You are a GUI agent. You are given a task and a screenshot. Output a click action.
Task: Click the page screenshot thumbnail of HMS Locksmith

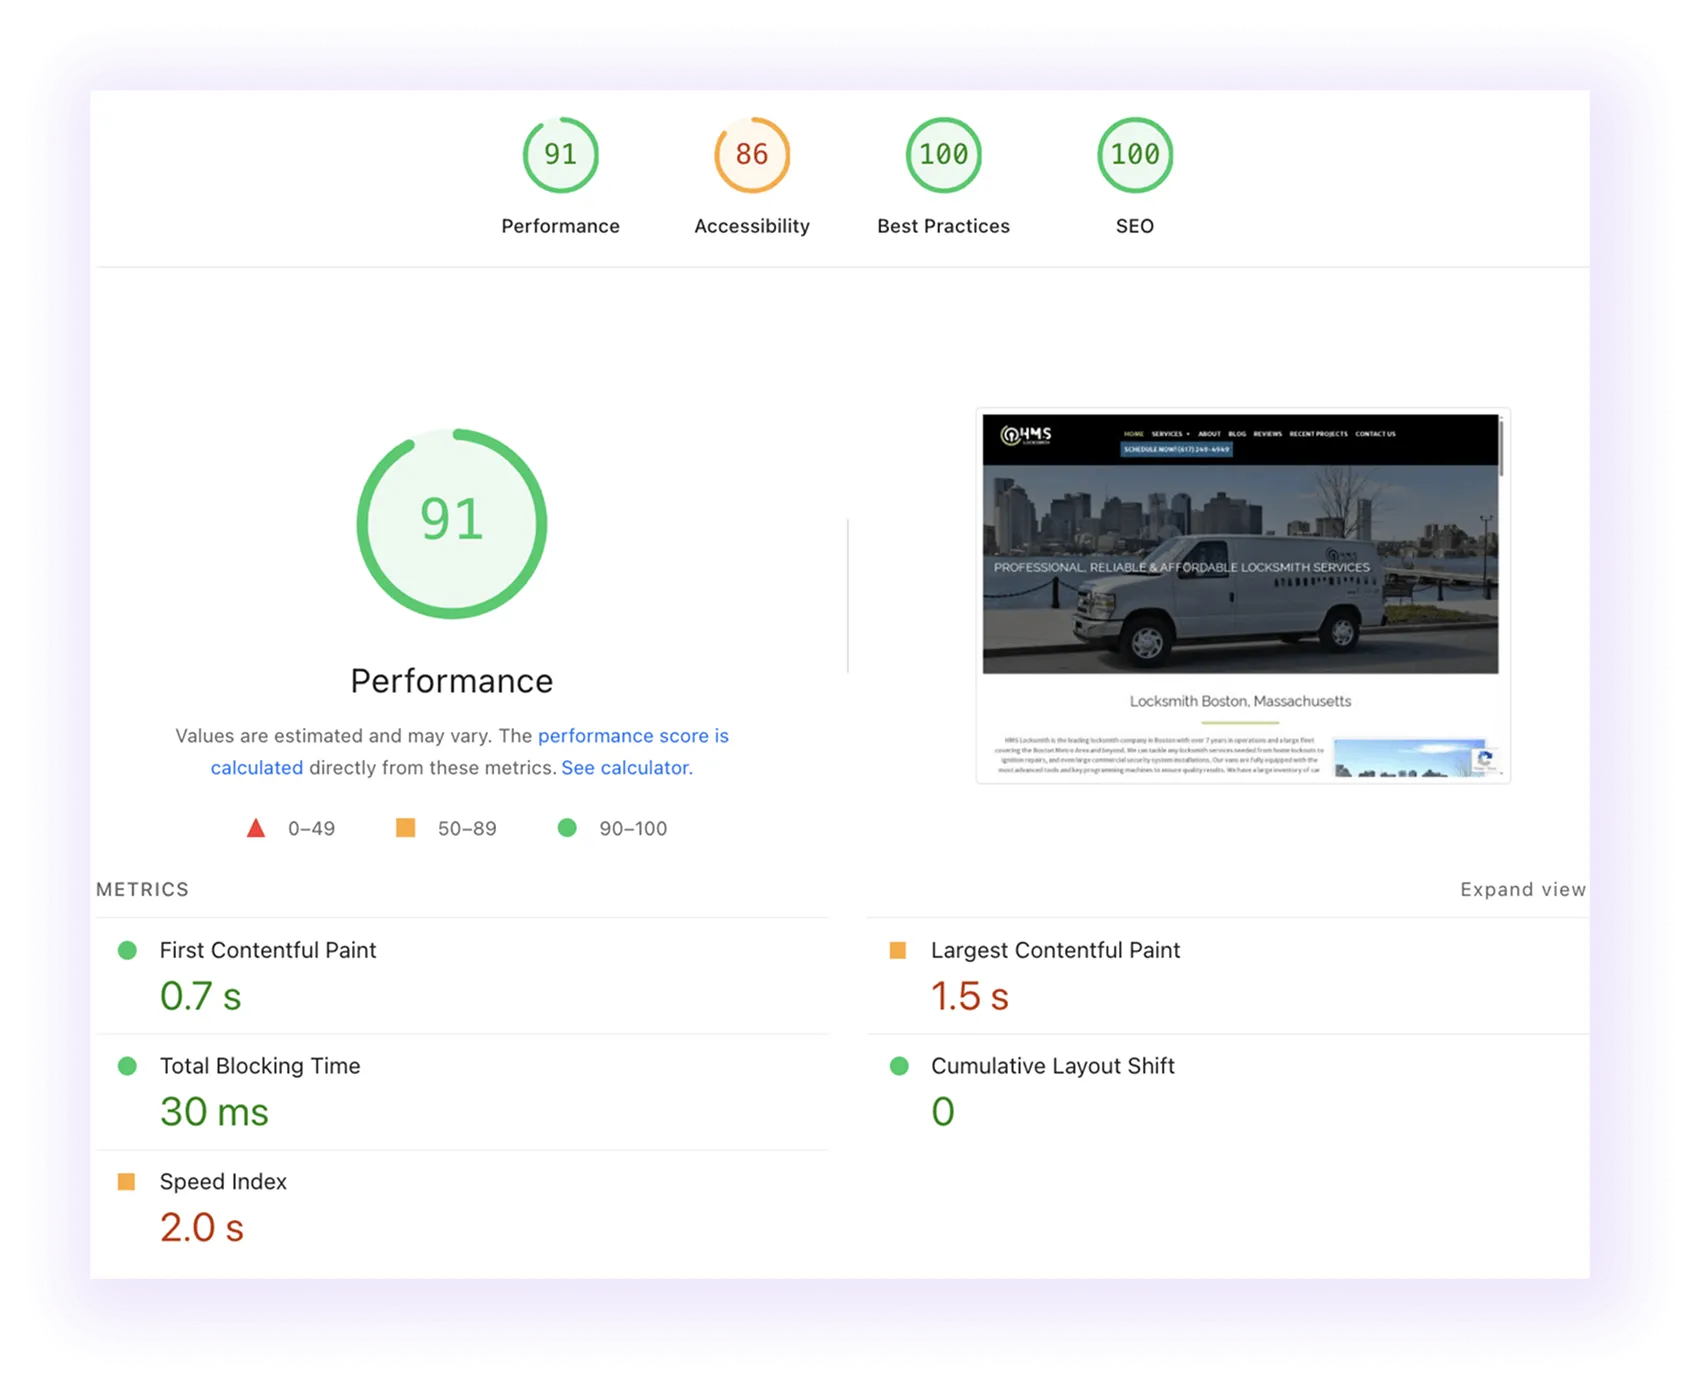1241,595
